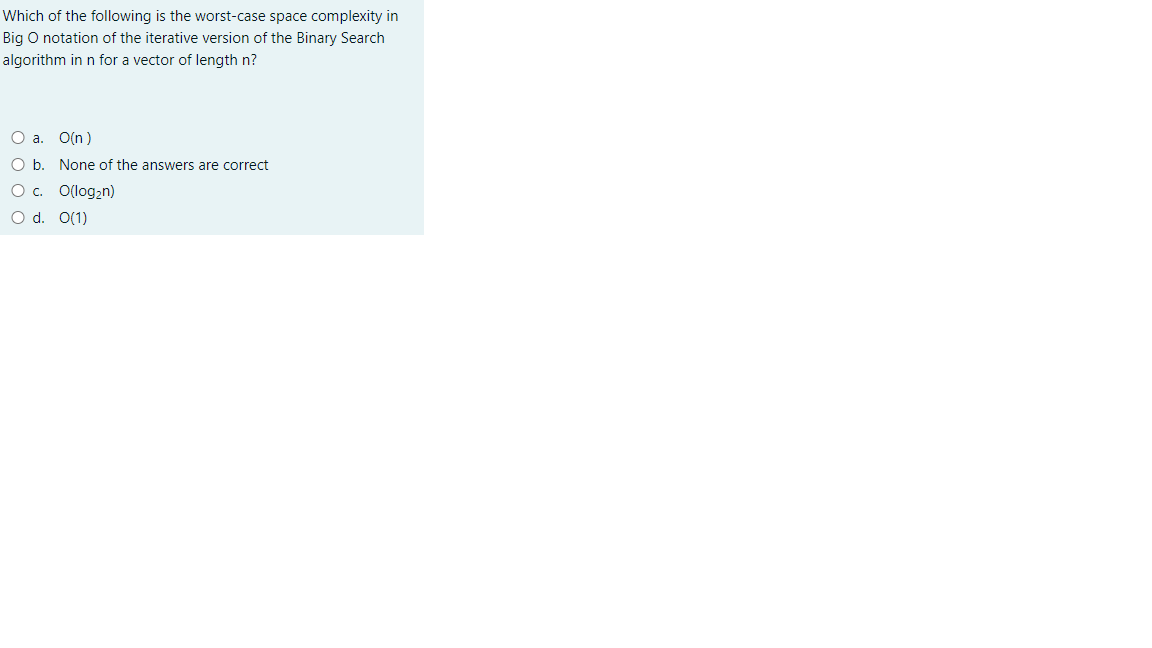Image resolution: width=1152 pixels, height=648 pixels.
Task: Click the letter label 'd.'
Action: tap(39, 217)
